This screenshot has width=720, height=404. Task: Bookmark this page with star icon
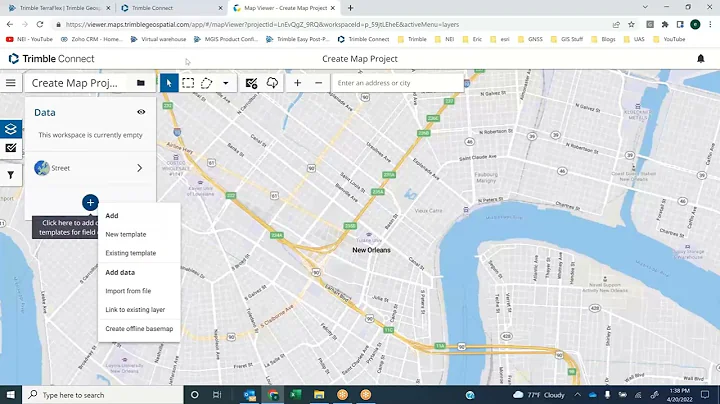pos(631,24)
